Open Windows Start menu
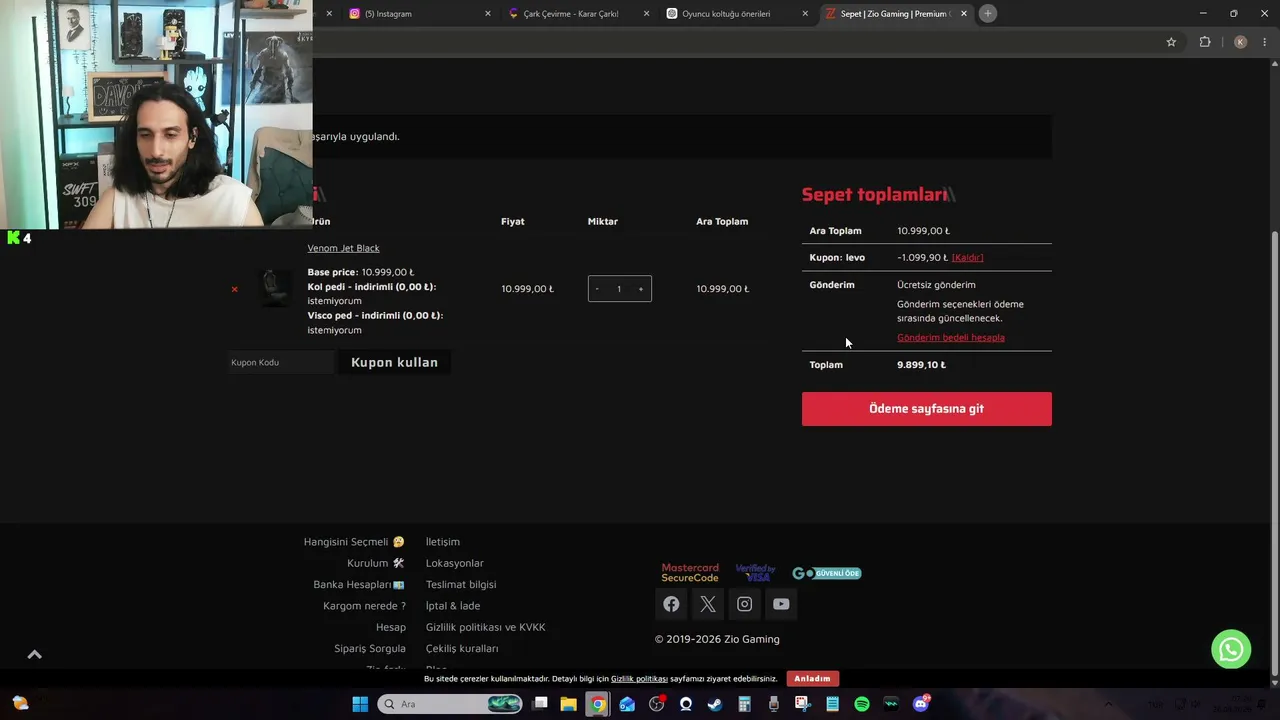 point(360,704)
